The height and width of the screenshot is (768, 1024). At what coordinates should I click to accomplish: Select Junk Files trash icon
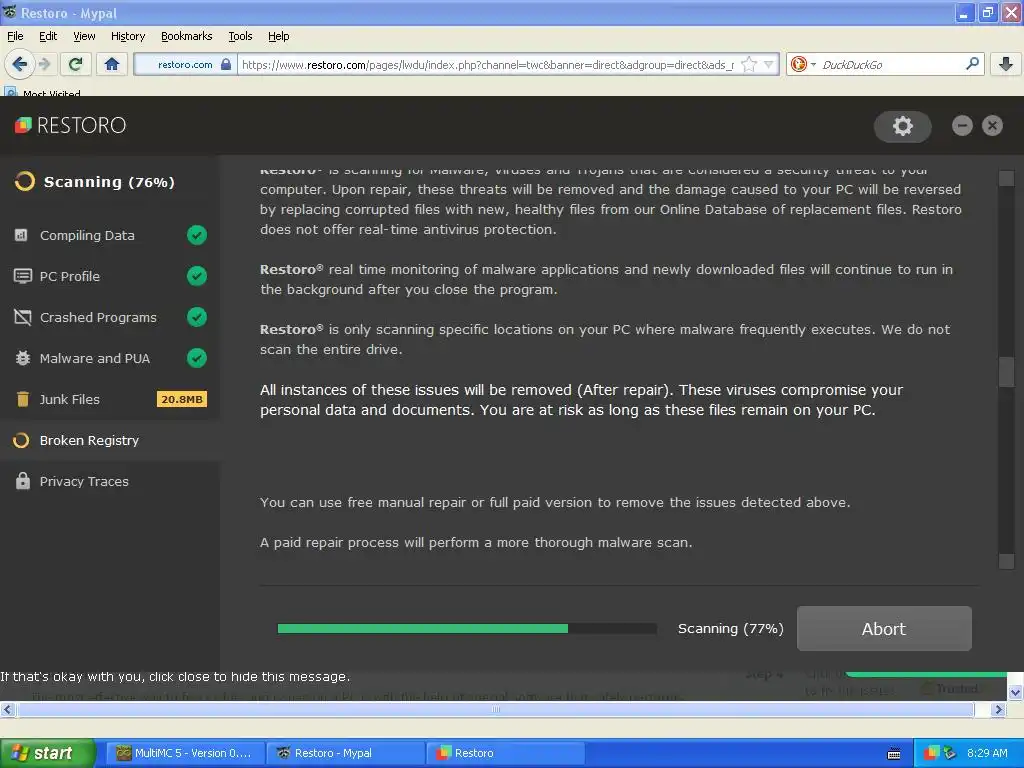pyautogui.click(x=22, y=399)
